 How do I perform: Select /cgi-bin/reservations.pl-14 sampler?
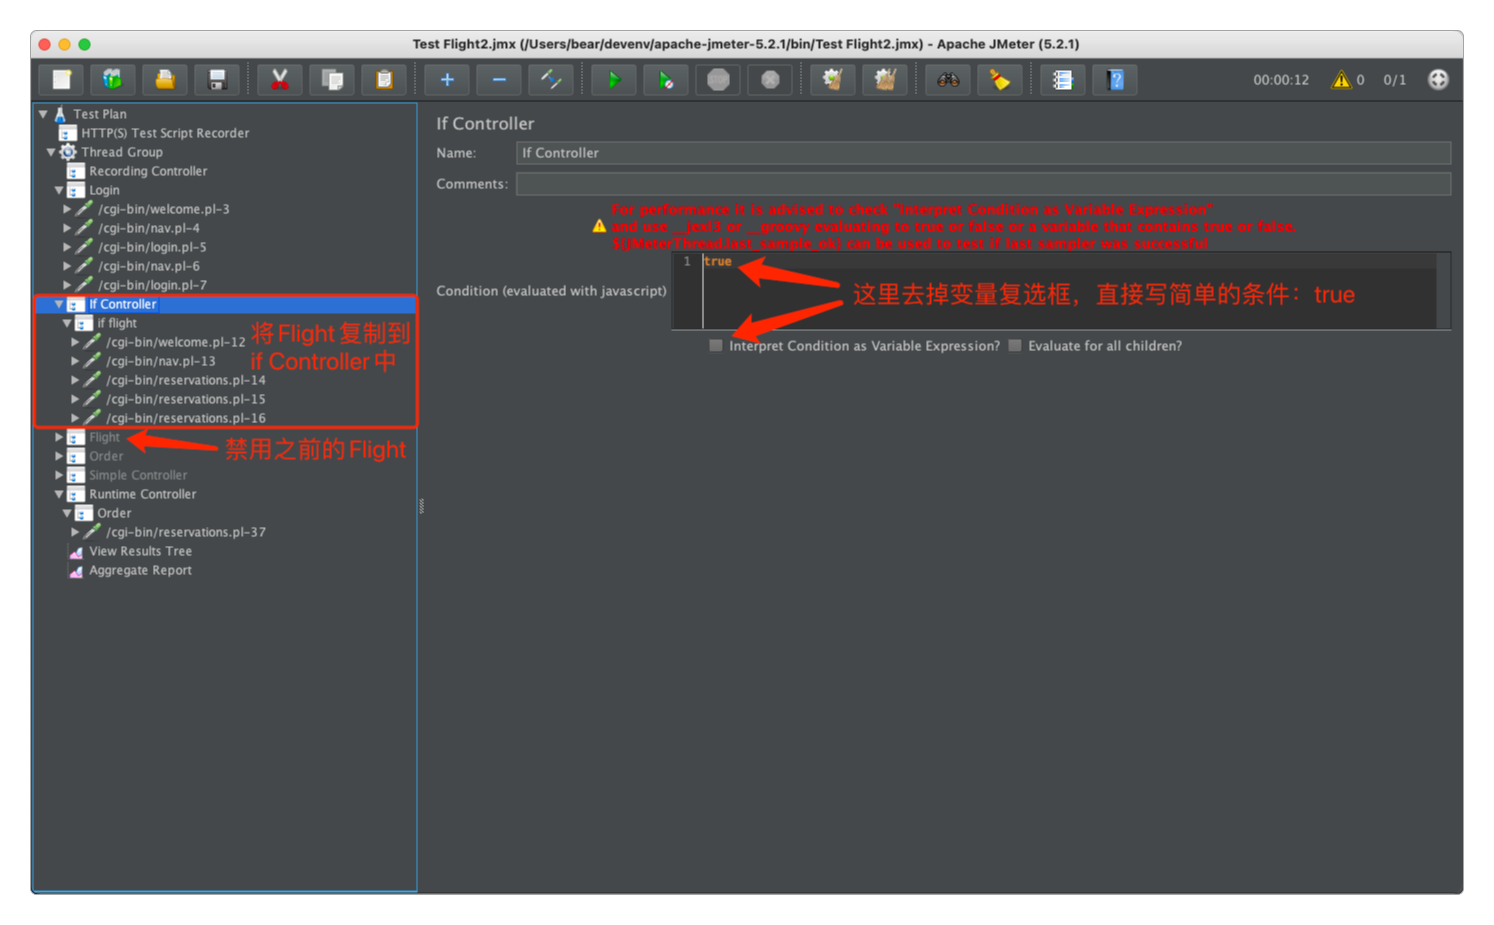coord(186,380)
